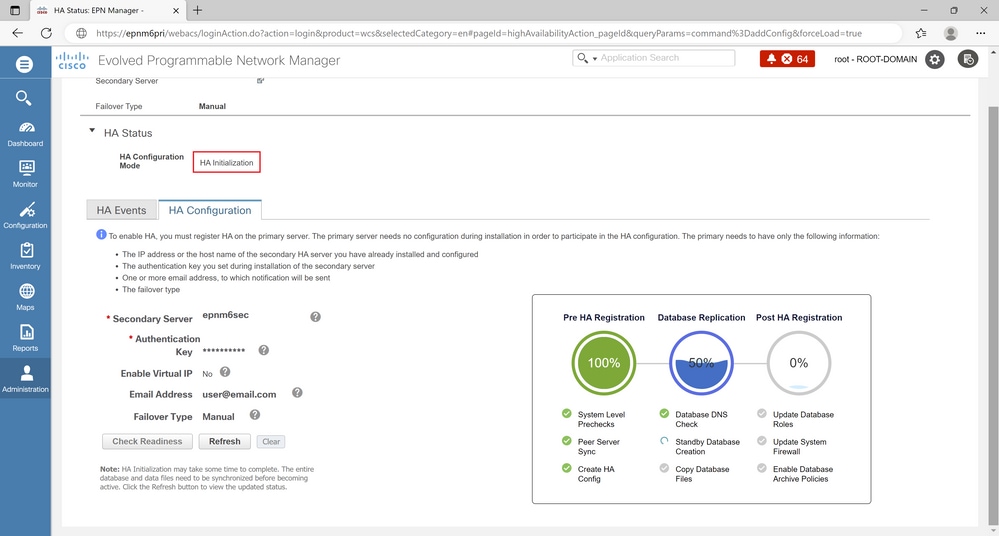Open the browser tab actions menu icon

point(15,10)
